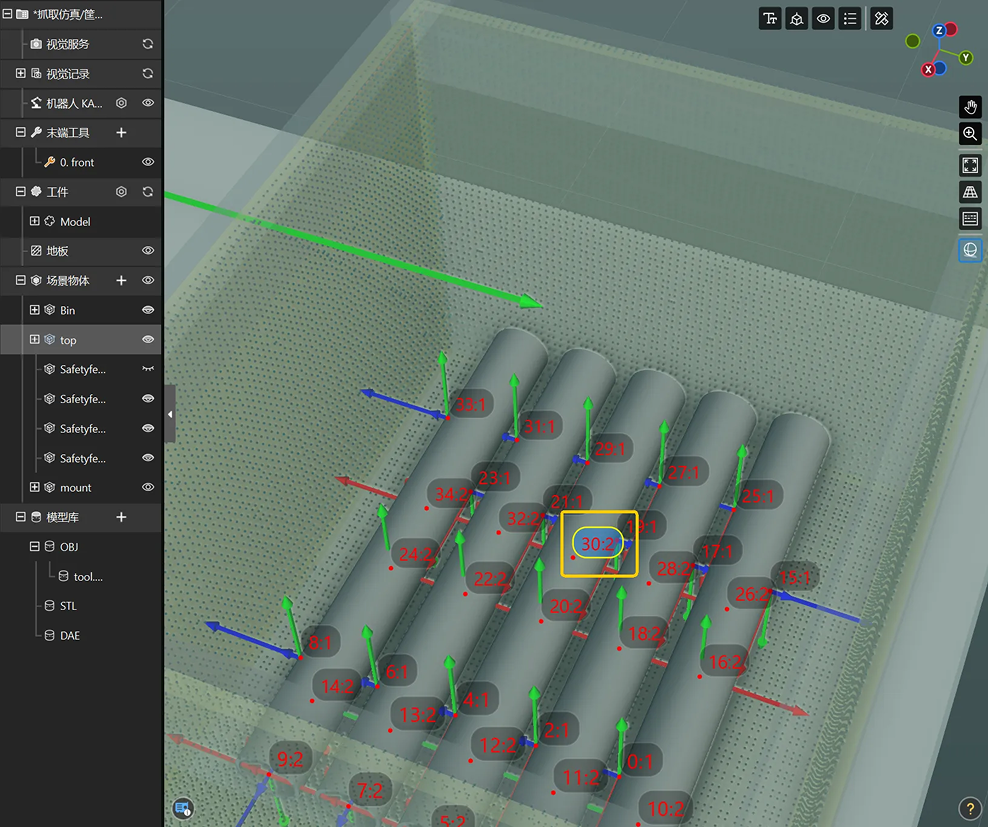
Task: Toggle text labels toolbar icon
Action: click(770, 19)
